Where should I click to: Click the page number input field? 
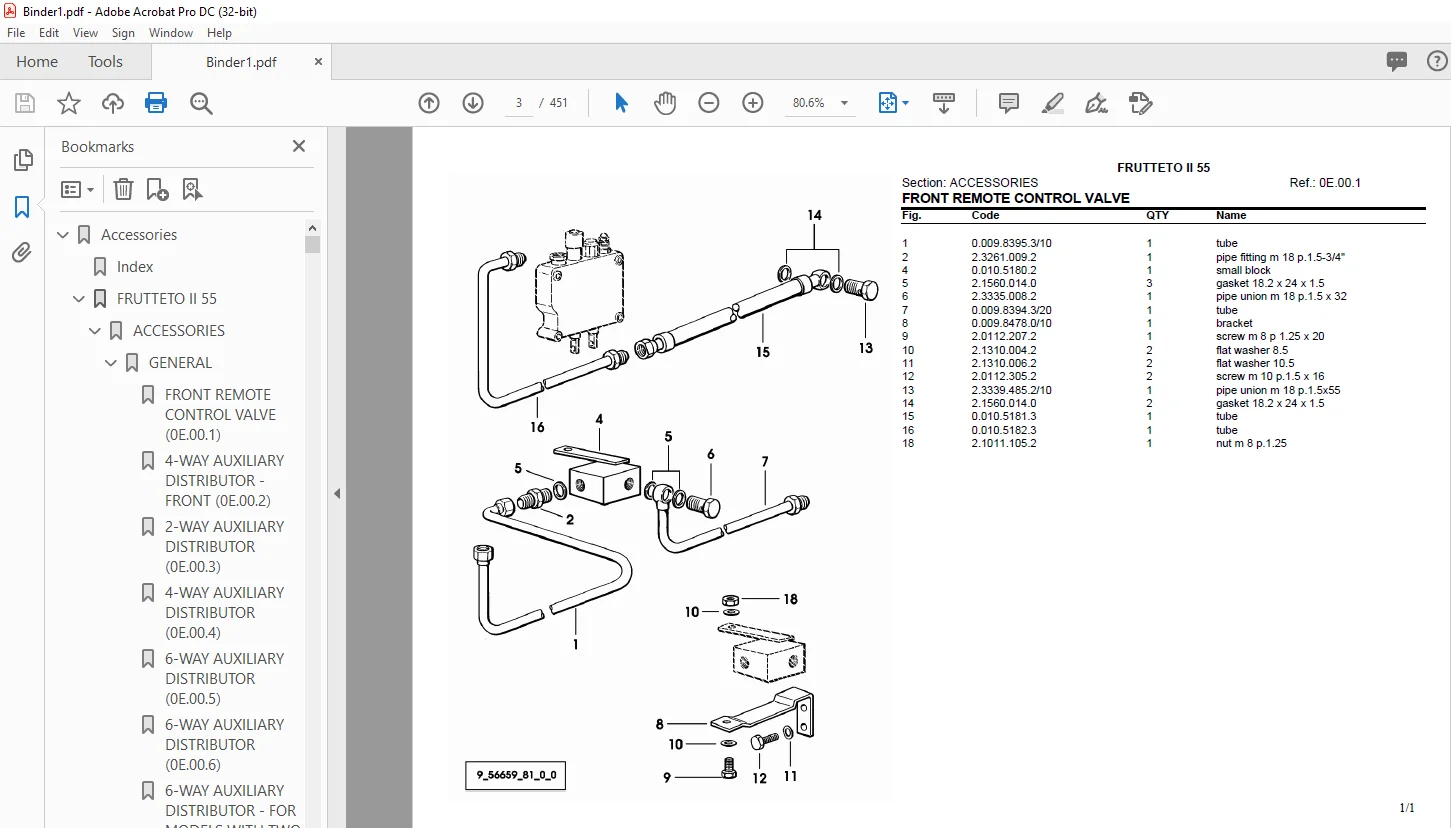click(519, 103)
